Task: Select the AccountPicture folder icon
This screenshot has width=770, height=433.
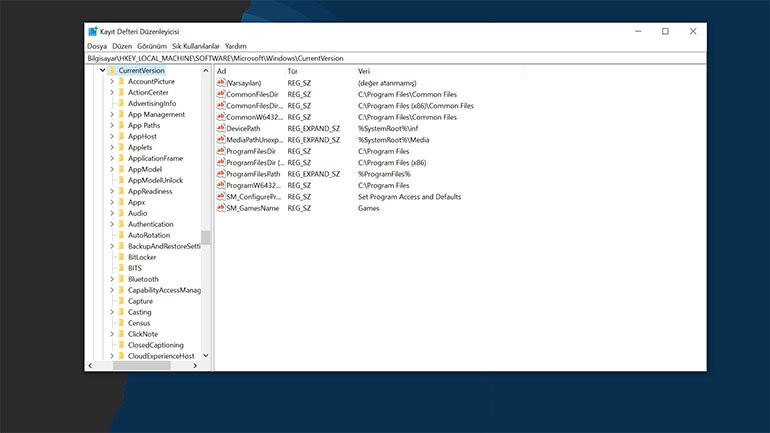Action: tap(120, 82)
